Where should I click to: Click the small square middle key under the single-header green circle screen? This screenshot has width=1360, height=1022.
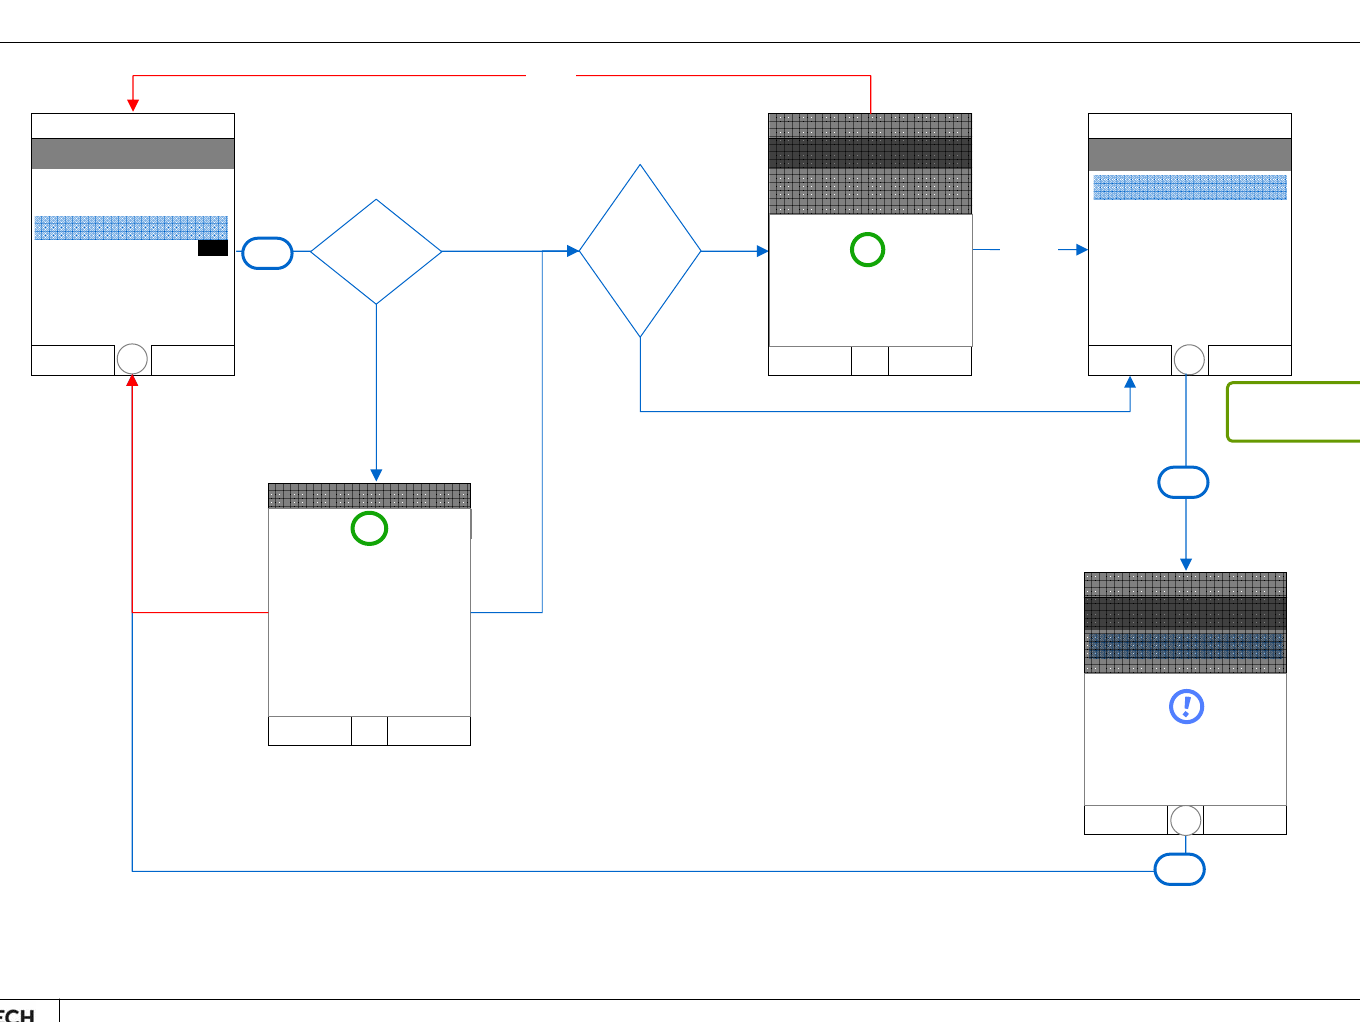click(369, 731)
